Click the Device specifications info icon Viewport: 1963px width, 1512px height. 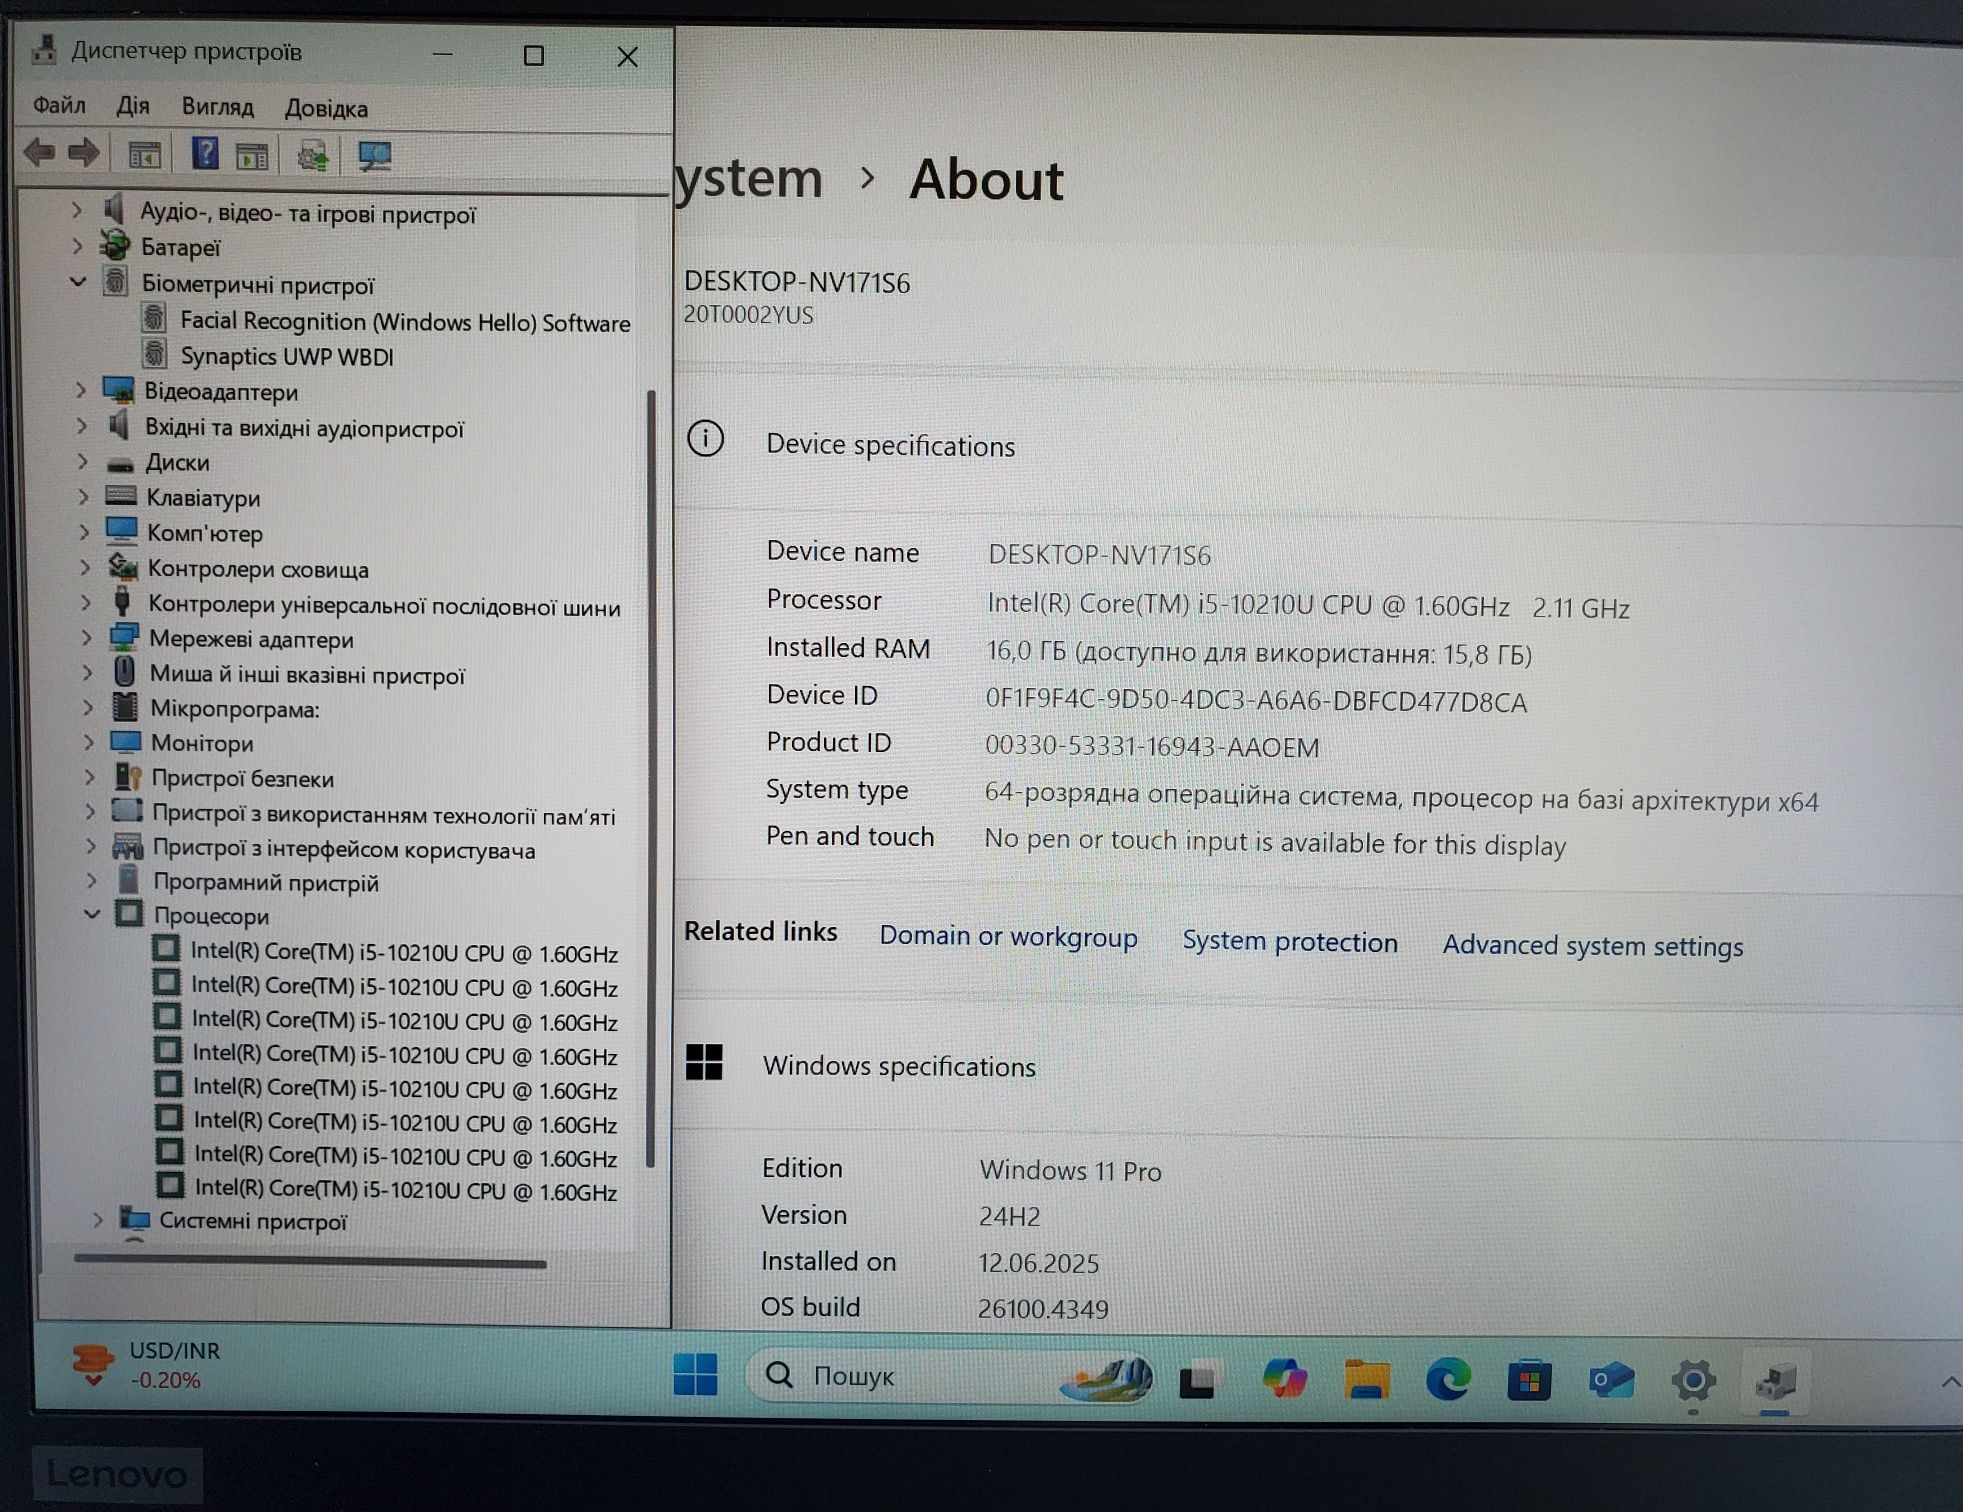[x=706, y=438]
